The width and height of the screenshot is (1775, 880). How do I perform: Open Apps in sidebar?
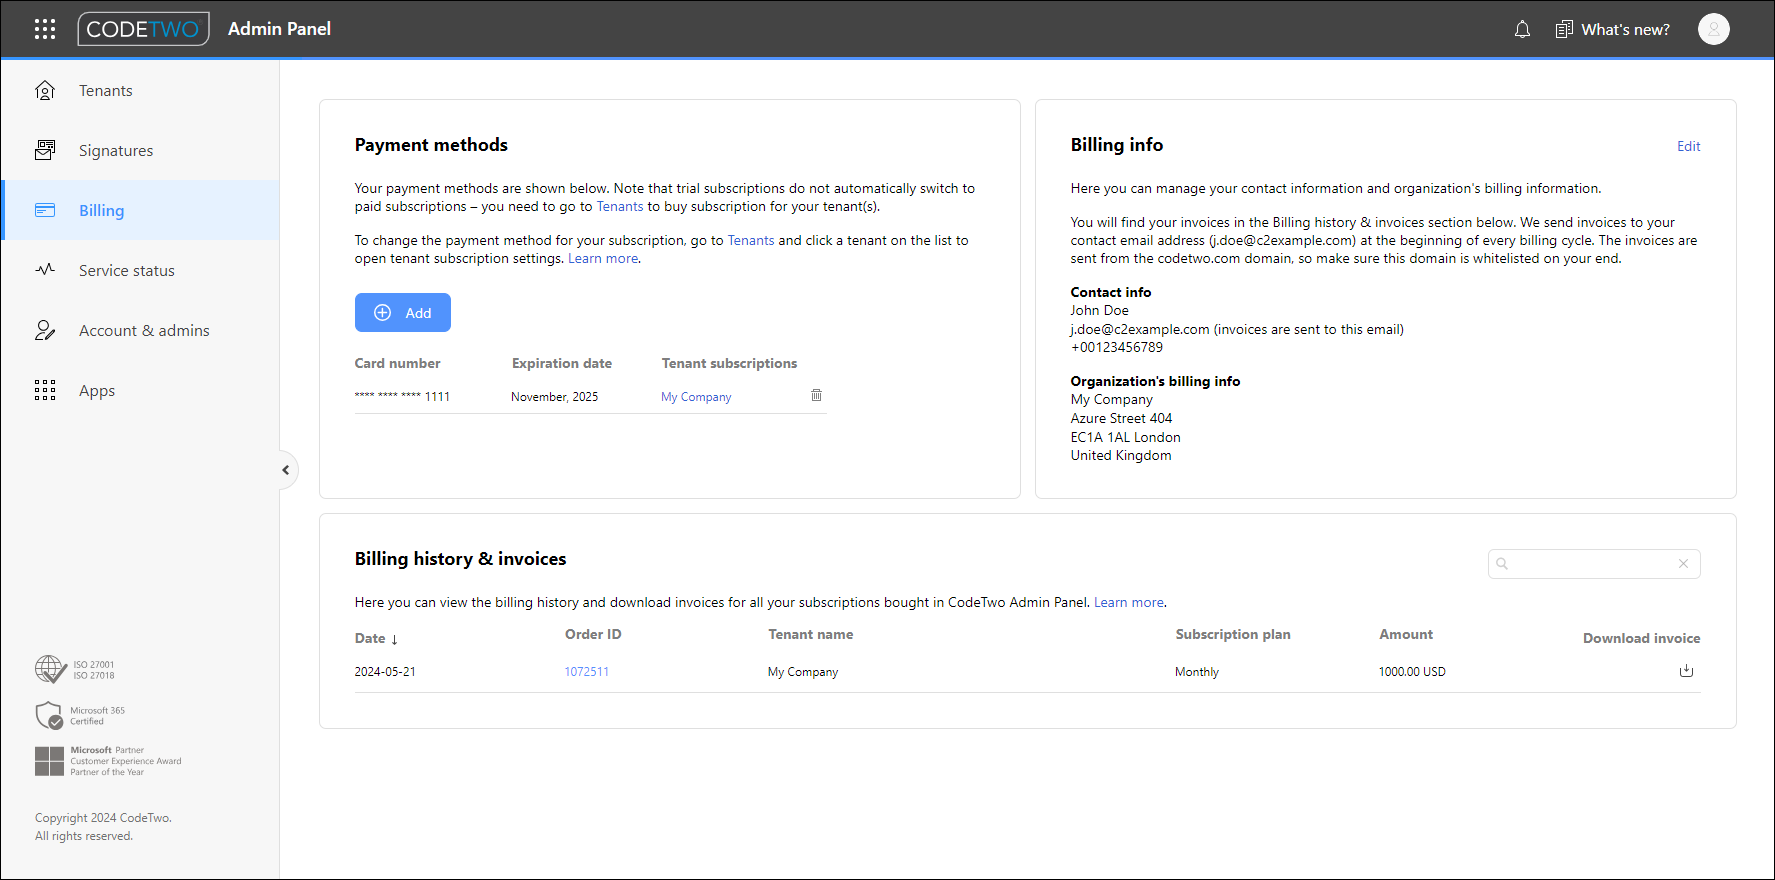[x=140, y=390]
